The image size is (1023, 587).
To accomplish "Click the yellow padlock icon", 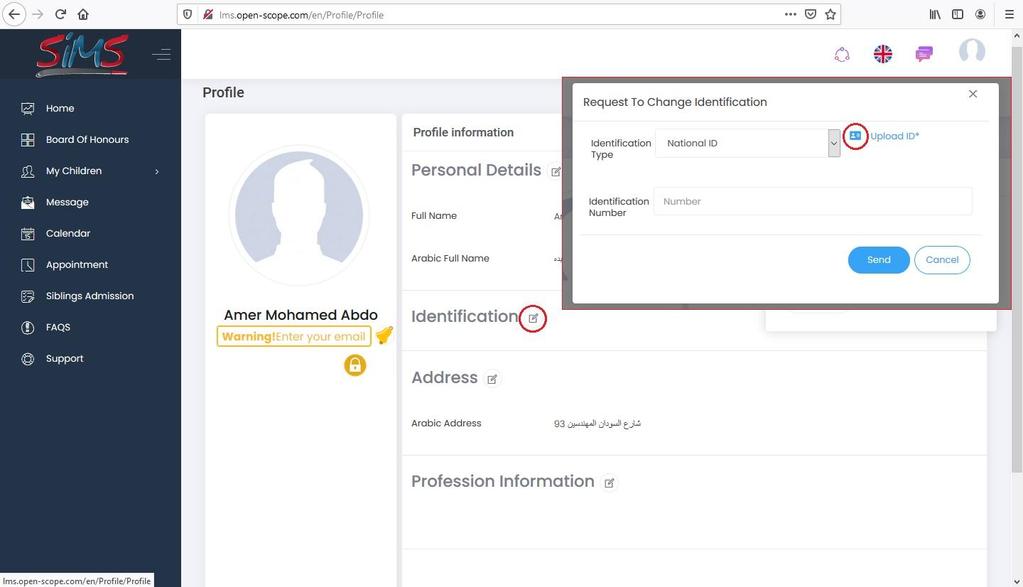I will pos(355,365).
